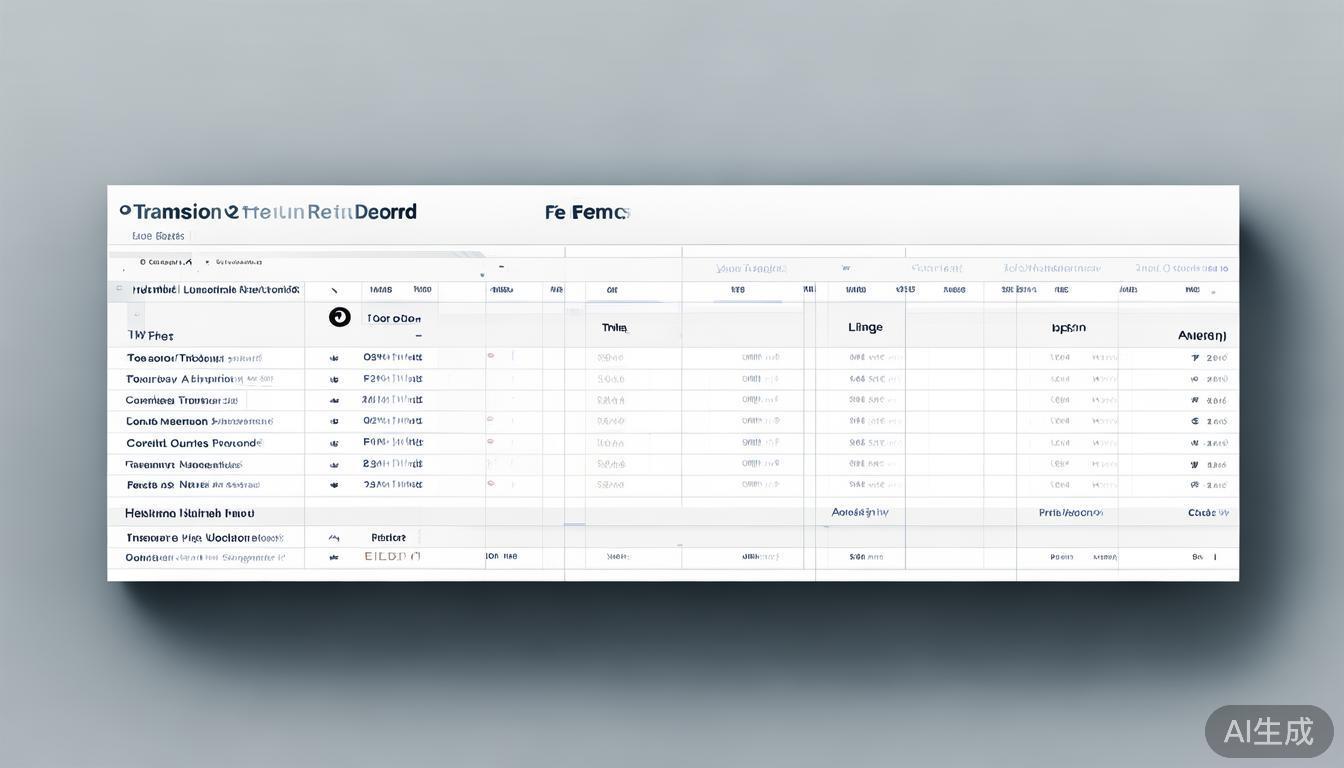1344x768 pixels.
Task: Click the 'Aoresinw' link in the summary row
Action: click(x=860, y=512)
